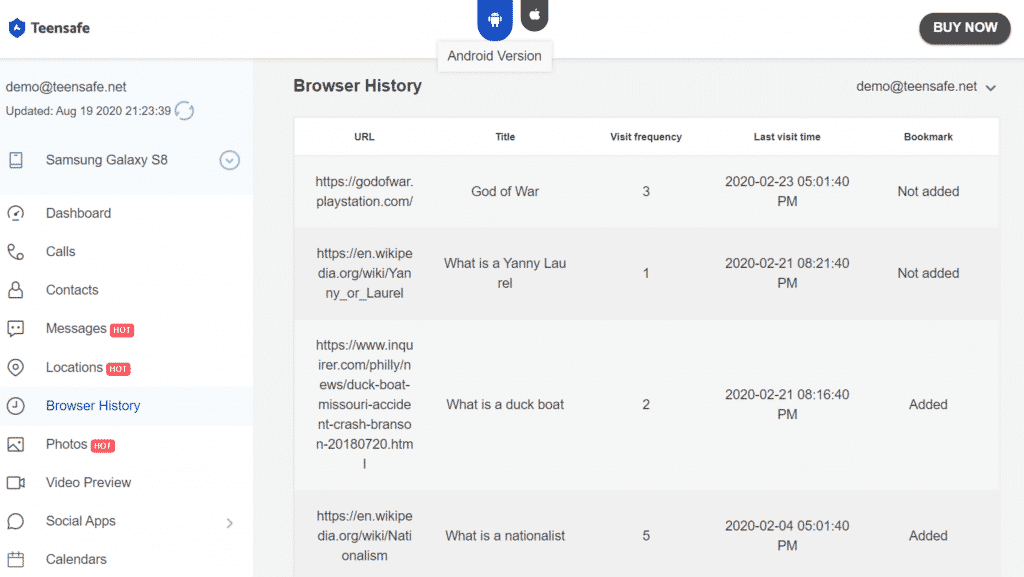Click the Contacts person icon

pos(16,290)
